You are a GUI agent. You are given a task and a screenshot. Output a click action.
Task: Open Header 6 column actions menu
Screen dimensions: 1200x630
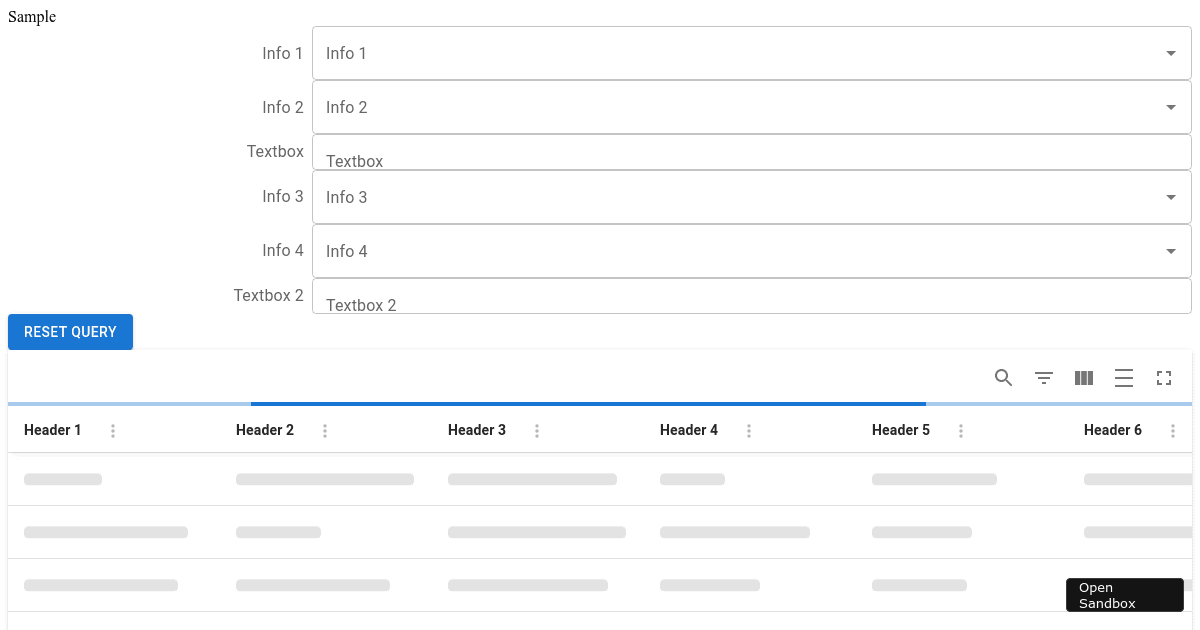(1173, 431)
